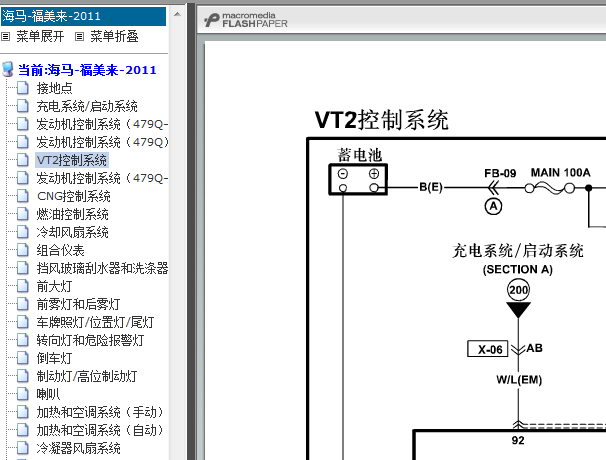Open 倒车灯 entry
Screen dimensions: 606x460
[54, 358]
